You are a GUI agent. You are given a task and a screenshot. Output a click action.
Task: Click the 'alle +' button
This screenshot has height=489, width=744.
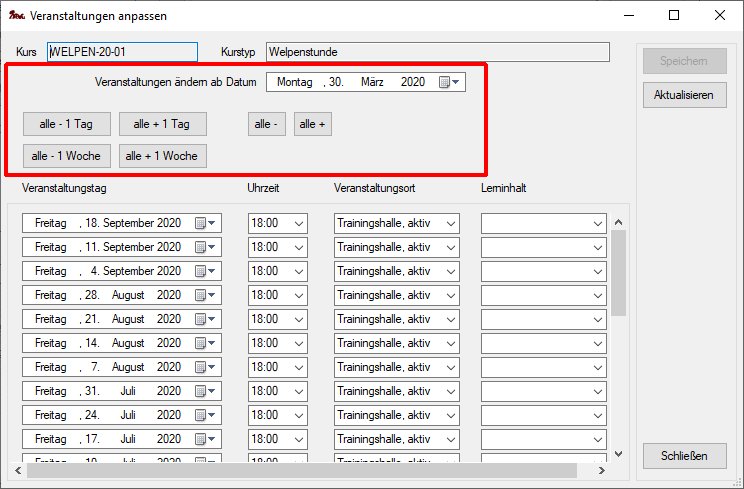[312, 124]
